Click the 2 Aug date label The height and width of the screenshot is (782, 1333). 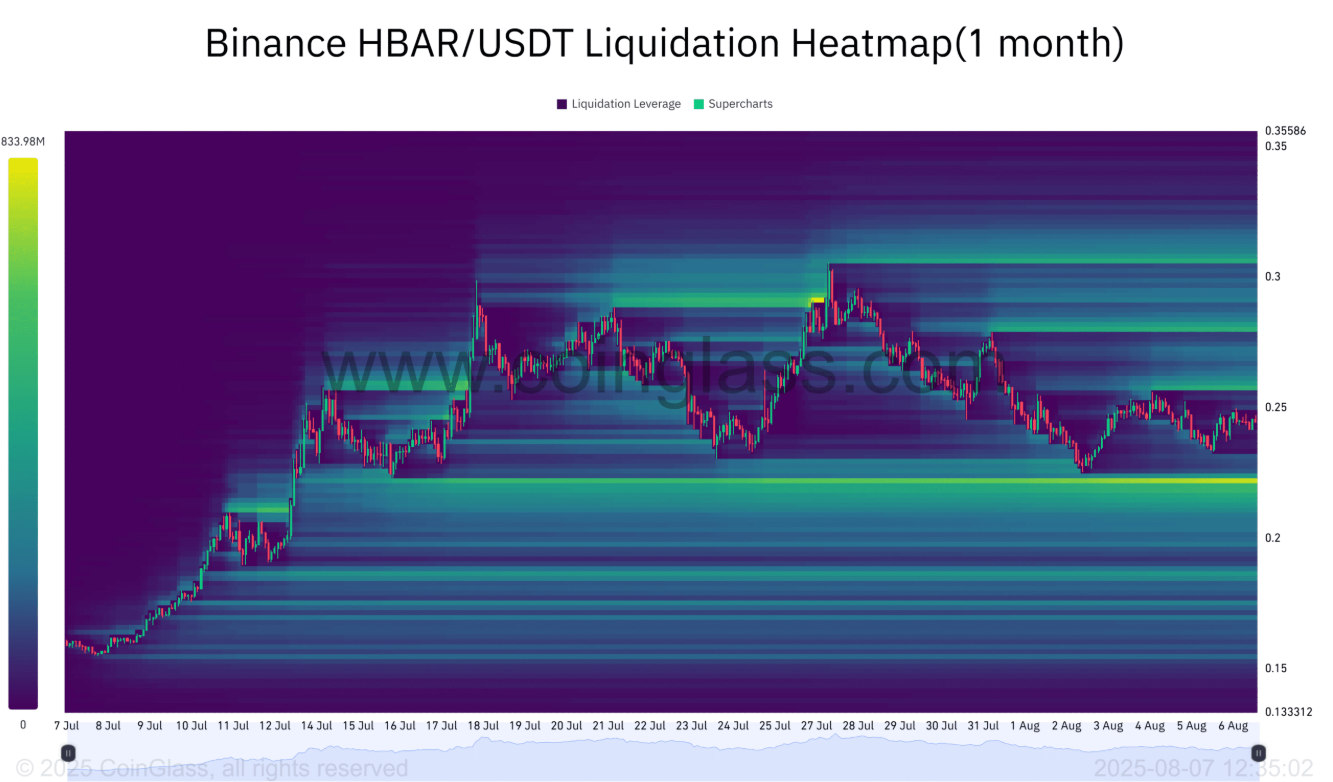pos(1068,726)
